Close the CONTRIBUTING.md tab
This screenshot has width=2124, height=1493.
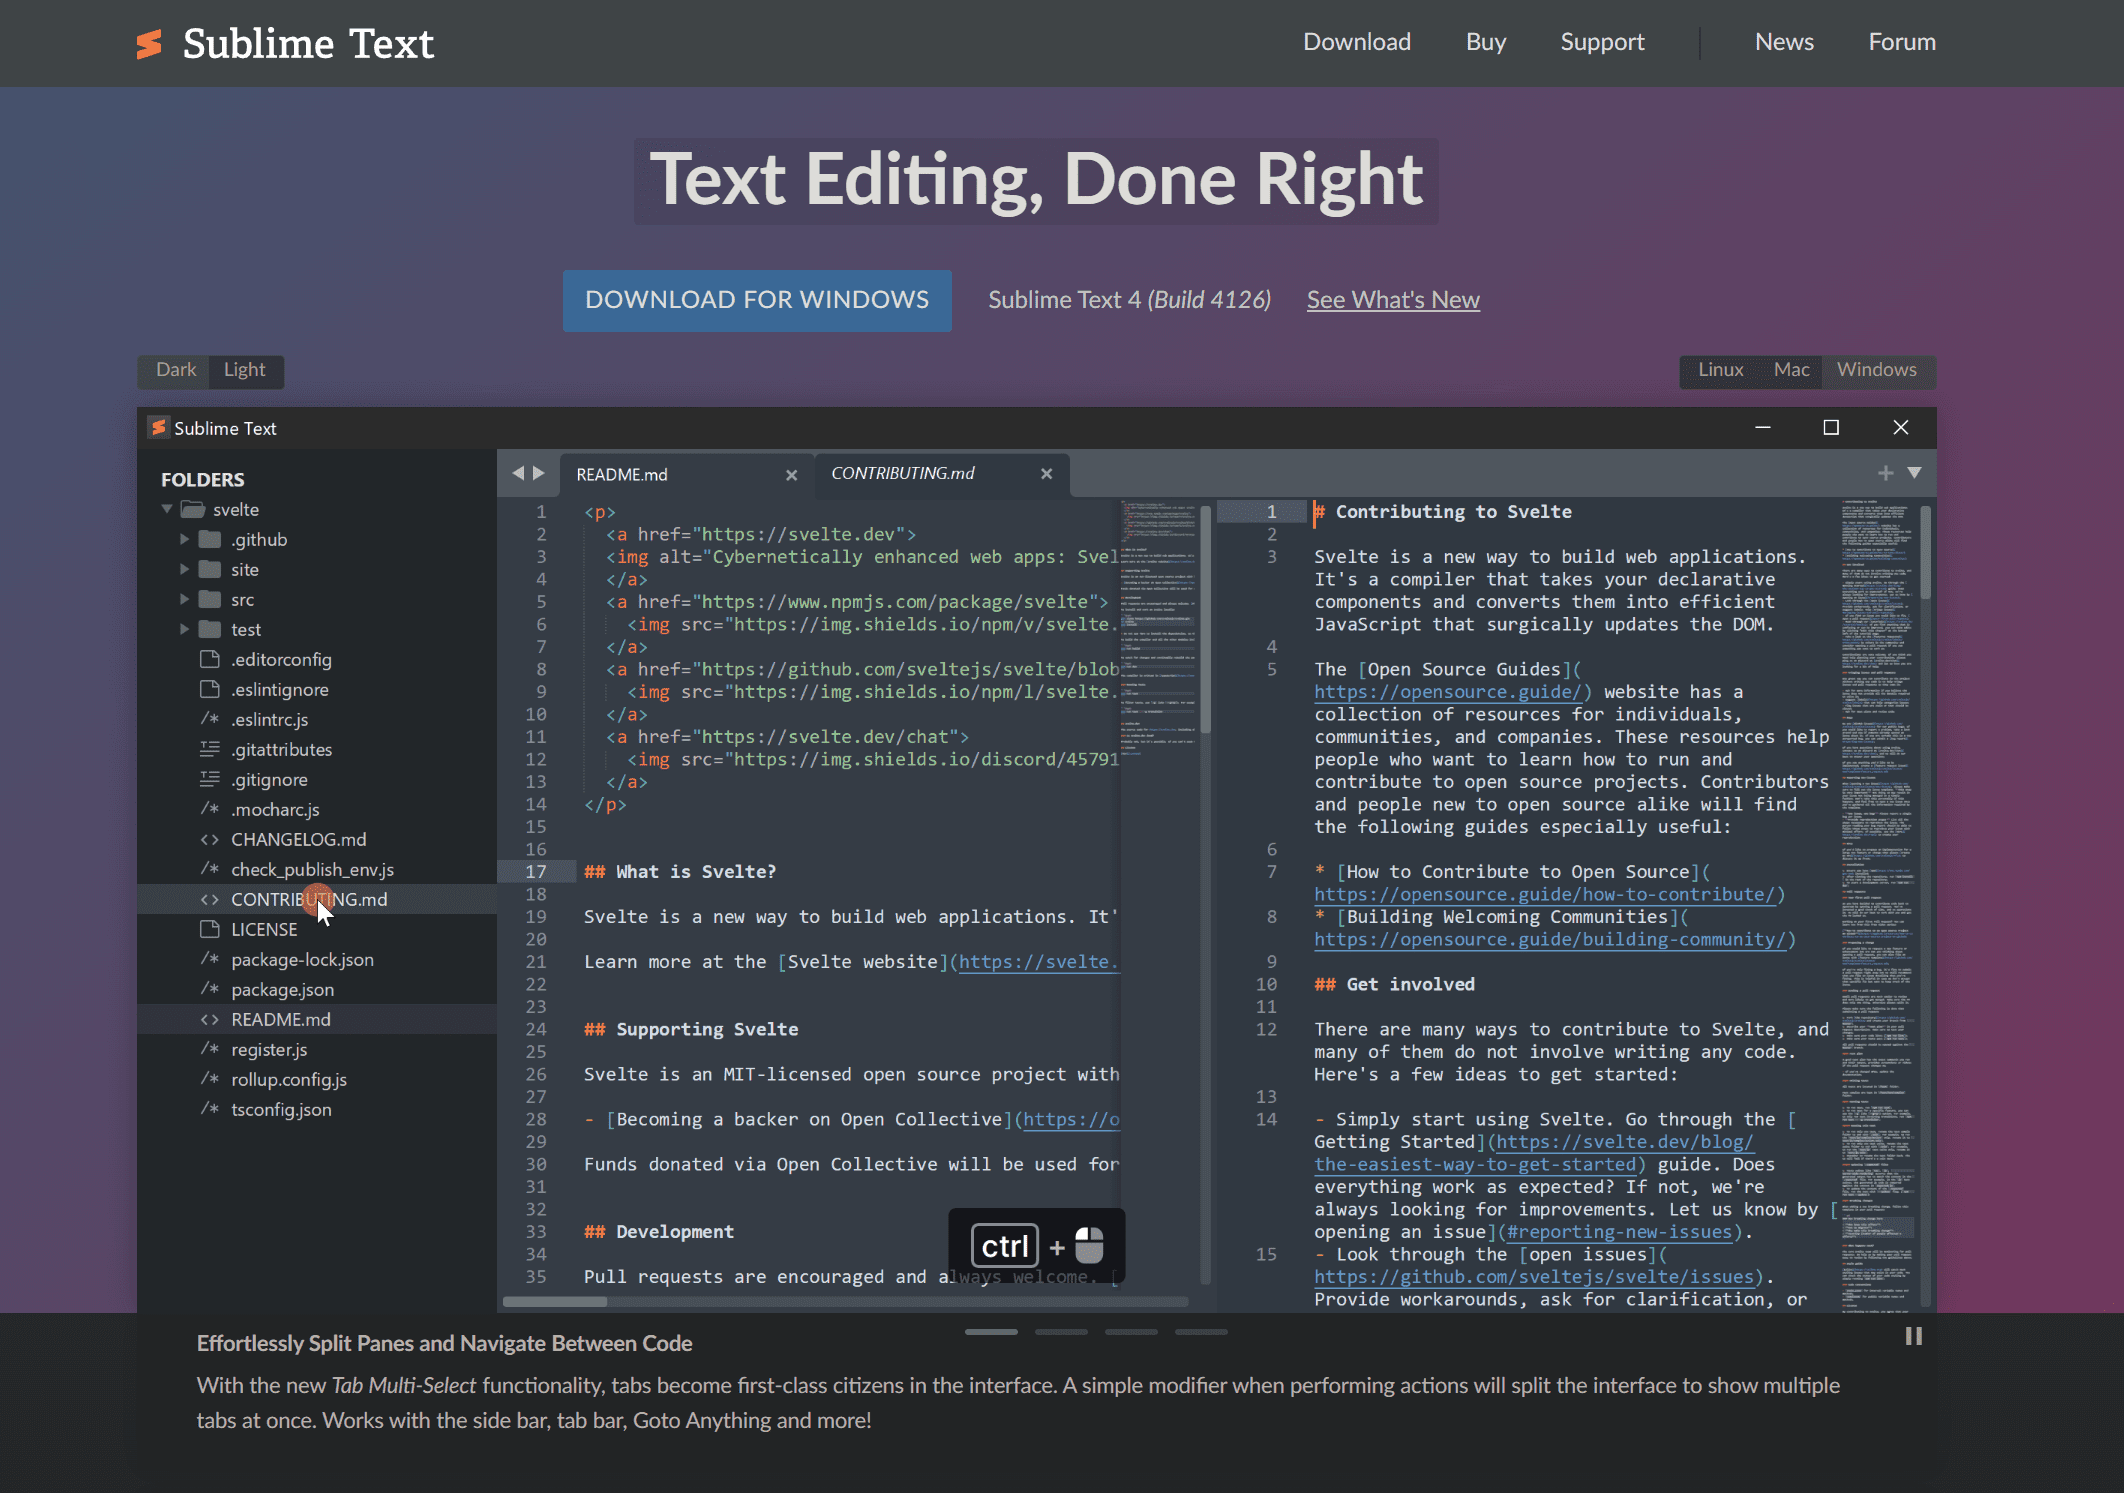click(x=1046, y=474)
